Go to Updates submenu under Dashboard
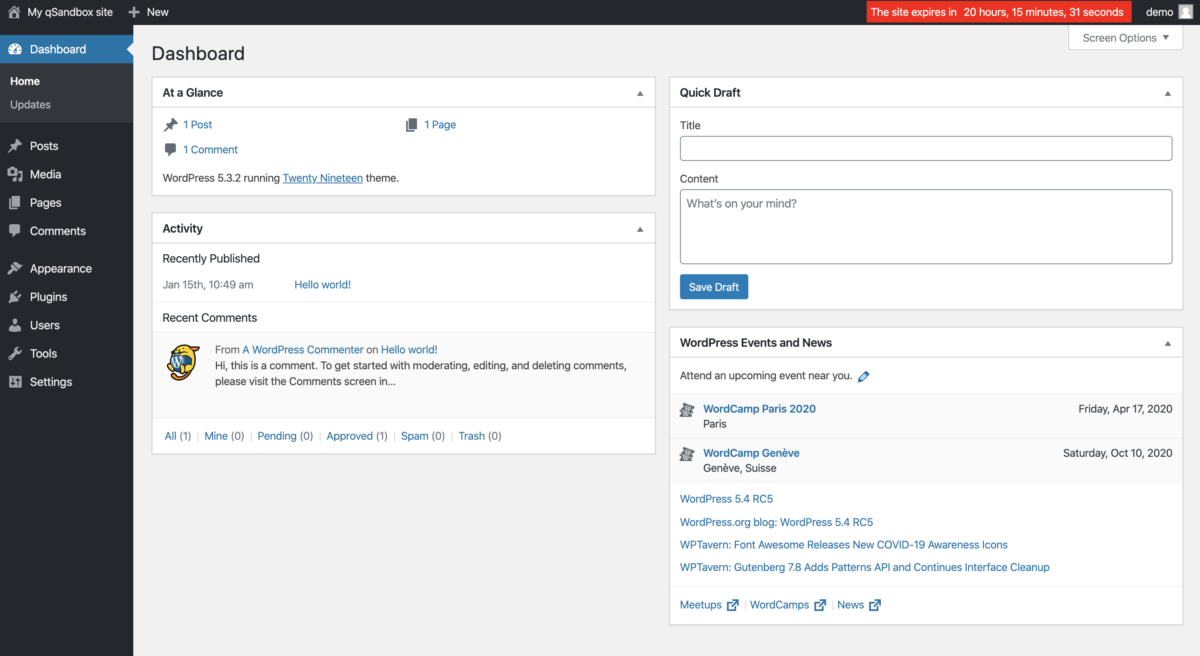The width and height of the screenshot is (1200, 656). click(x=30, y=105)
